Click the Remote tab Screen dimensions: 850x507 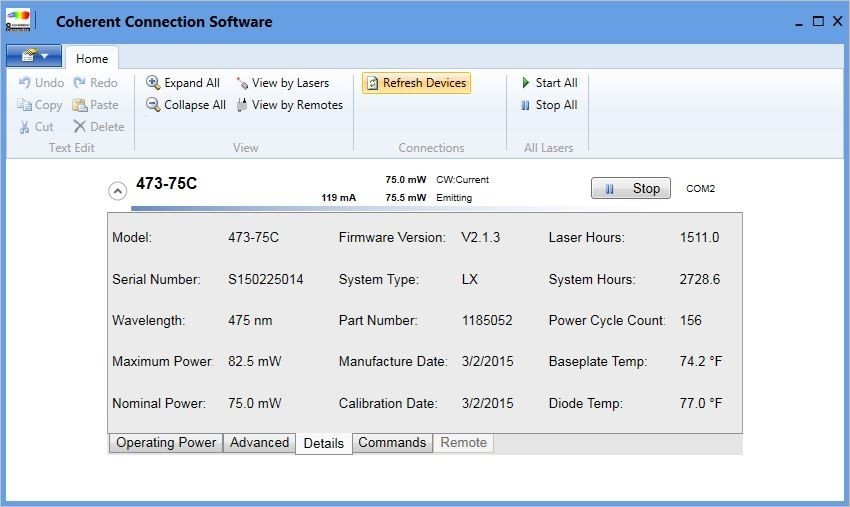463,442
